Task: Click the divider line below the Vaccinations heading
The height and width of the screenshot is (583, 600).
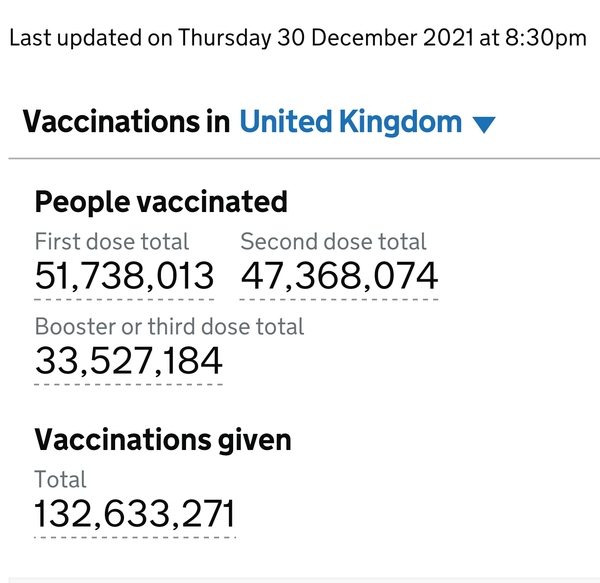Action: click(x=300, y=159)
